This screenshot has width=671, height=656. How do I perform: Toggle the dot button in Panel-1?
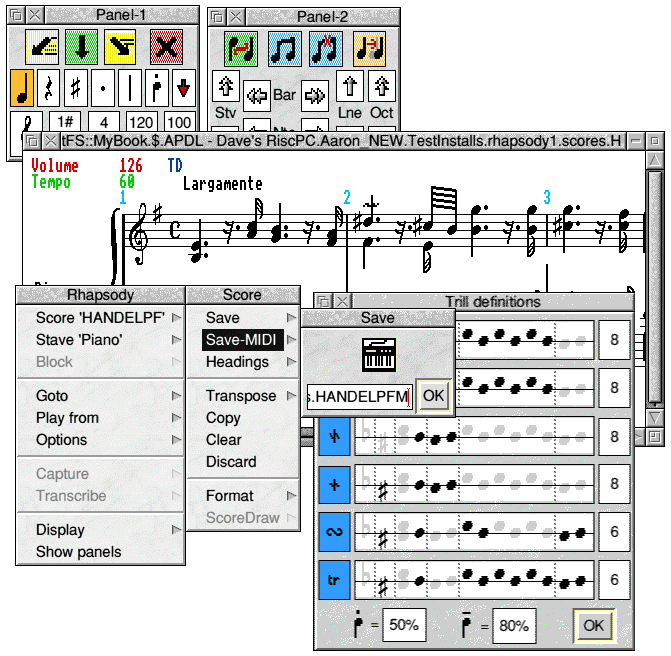103,88
